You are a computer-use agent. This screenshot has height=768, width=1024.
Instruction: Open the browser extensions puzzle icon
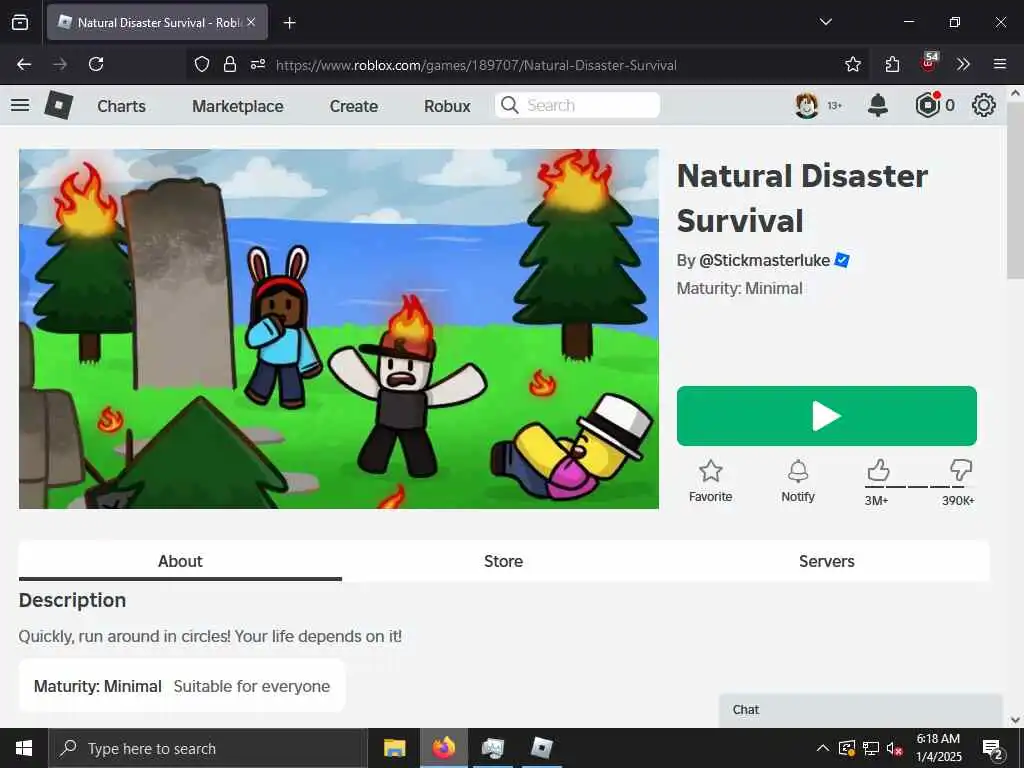[x=892, y=64]
